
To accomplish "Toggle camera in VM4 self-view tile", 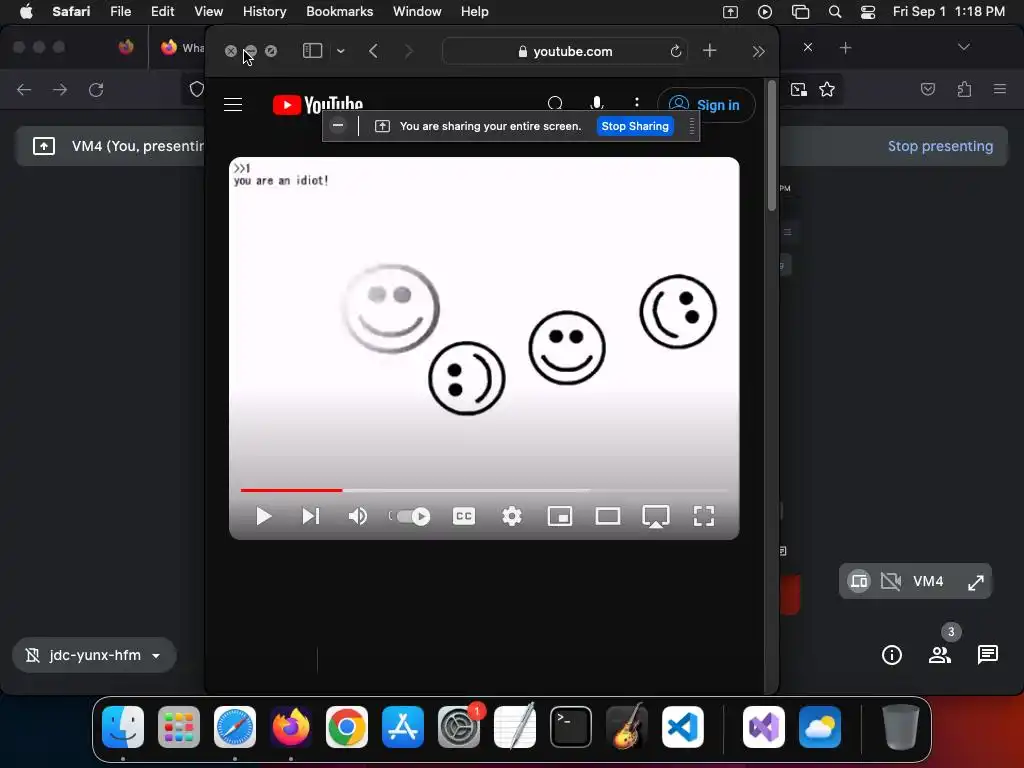I will coord(891,581).
